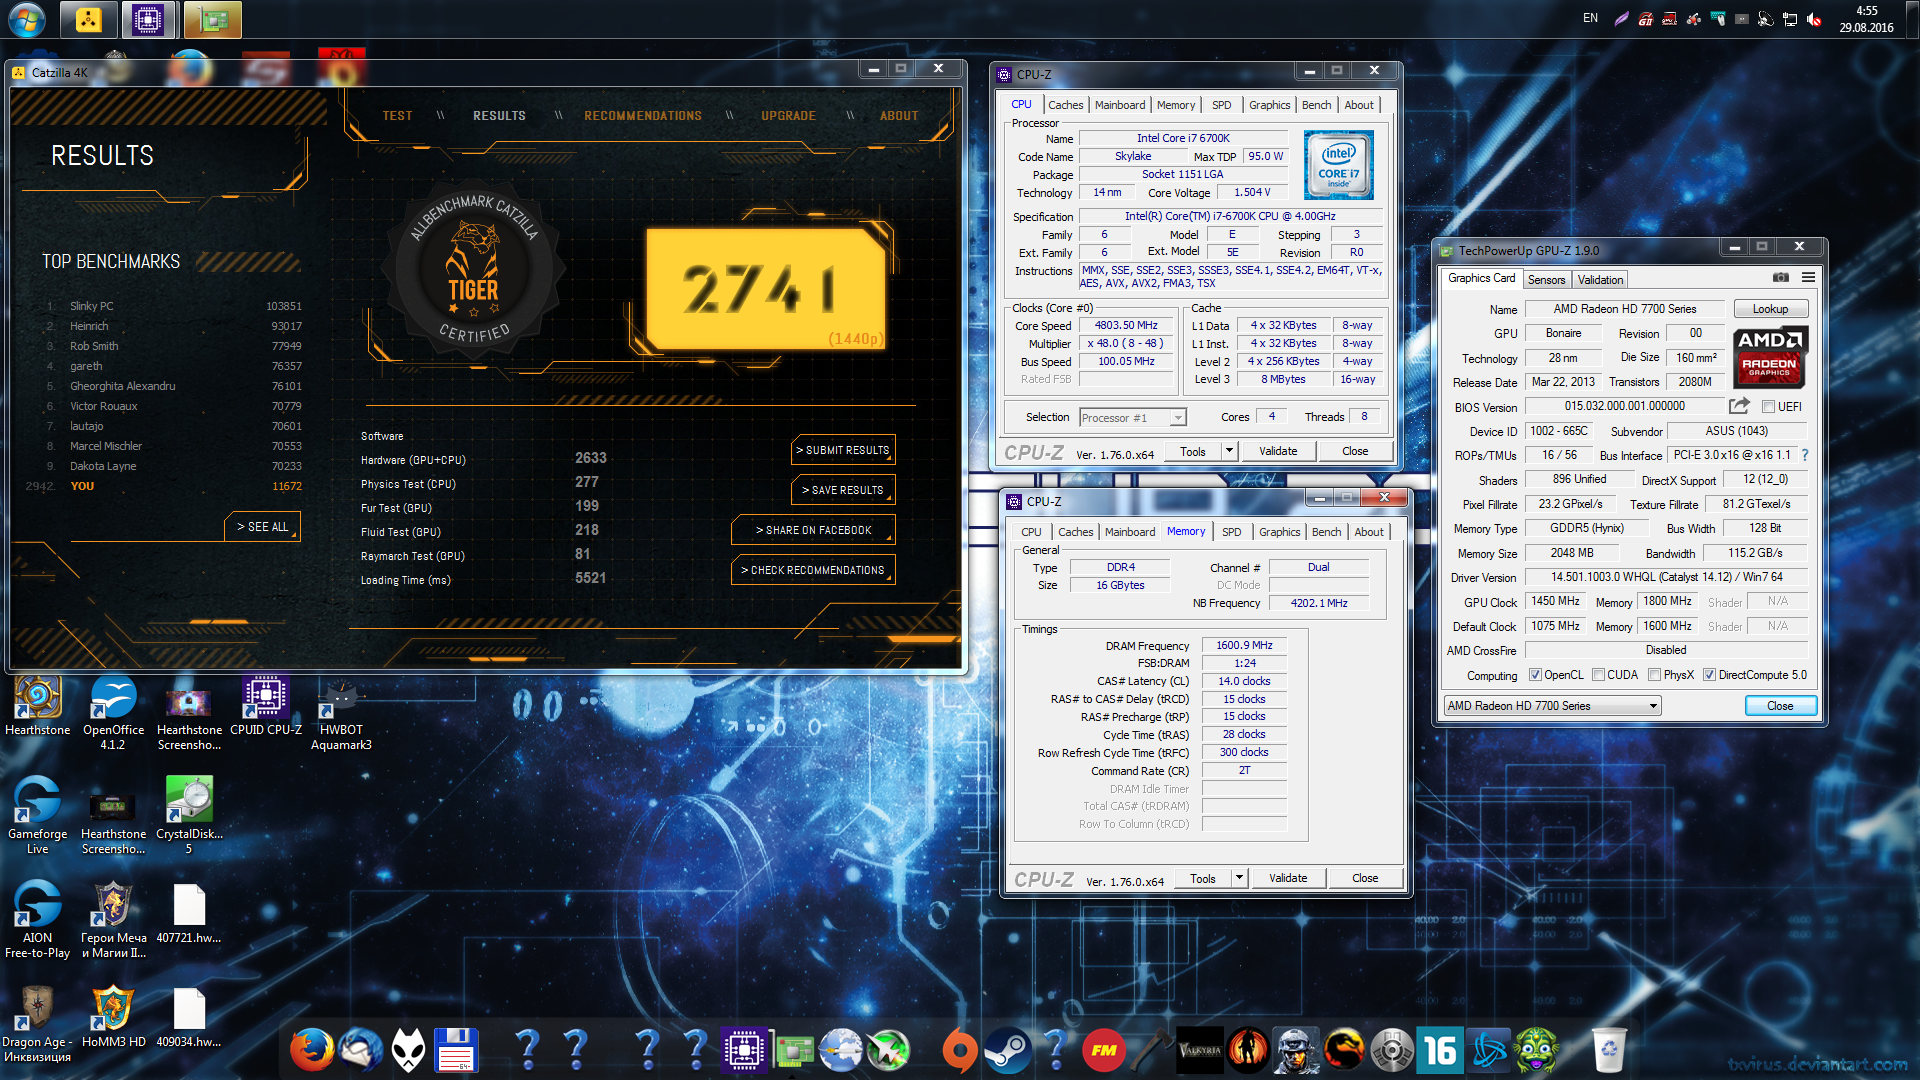Click the GPU-Z screenshot camera icon
The height and width of the screenshot is (1080, 1920).
point(1781,278)
